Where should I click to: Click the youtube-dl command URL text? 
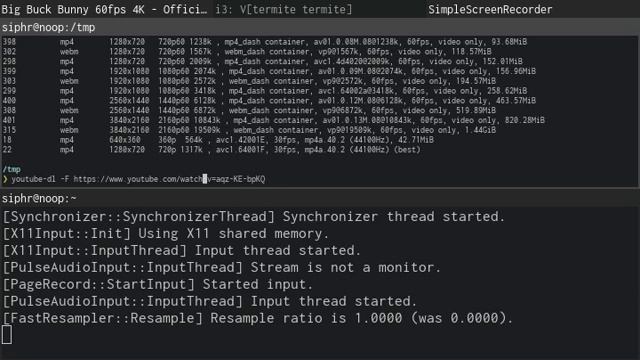[x=169, y=179]
